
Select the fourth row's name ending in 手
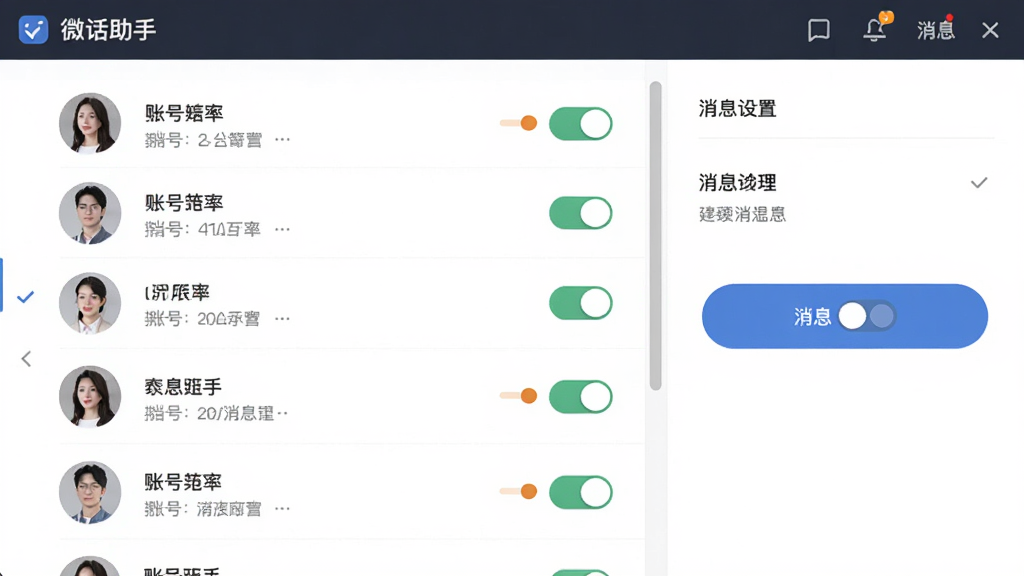tap(183, 387)
